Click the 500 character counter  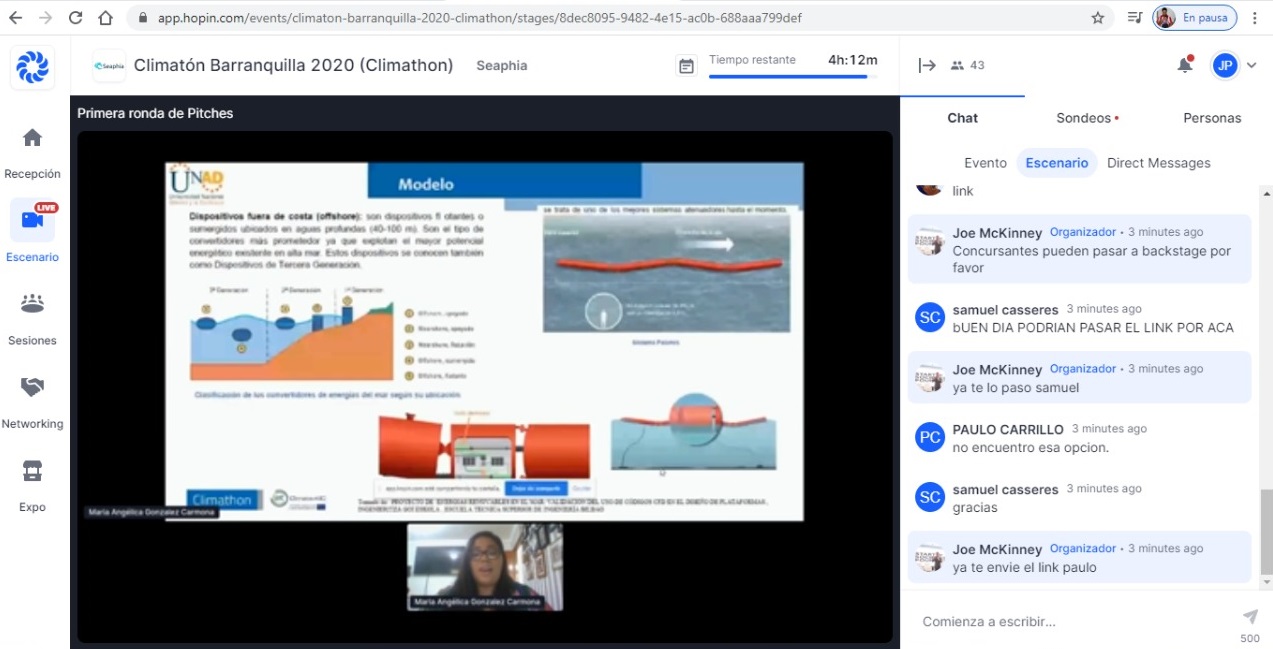(1249, 638)
